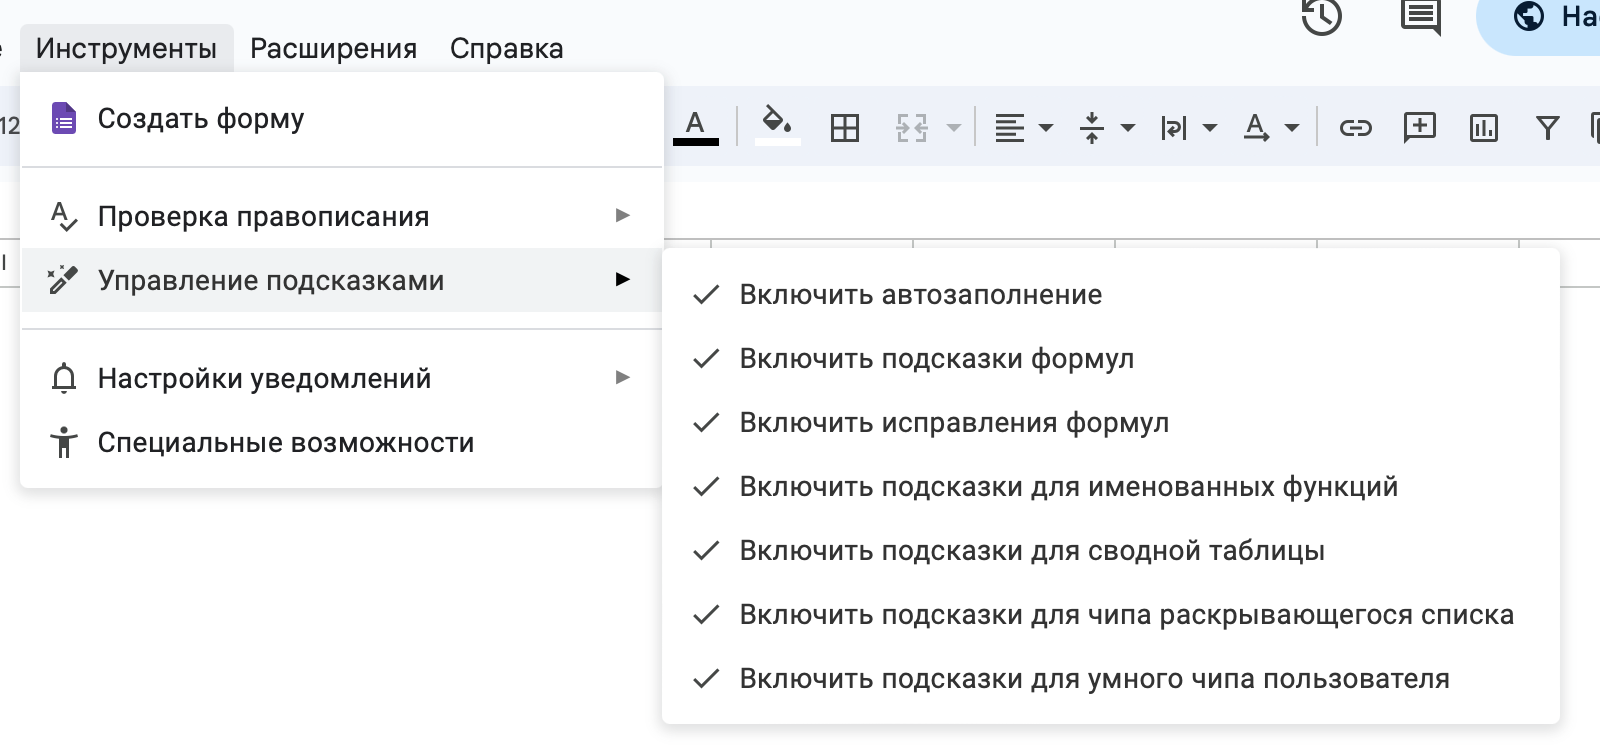Open the Расширения menu

tap(333, 49)
